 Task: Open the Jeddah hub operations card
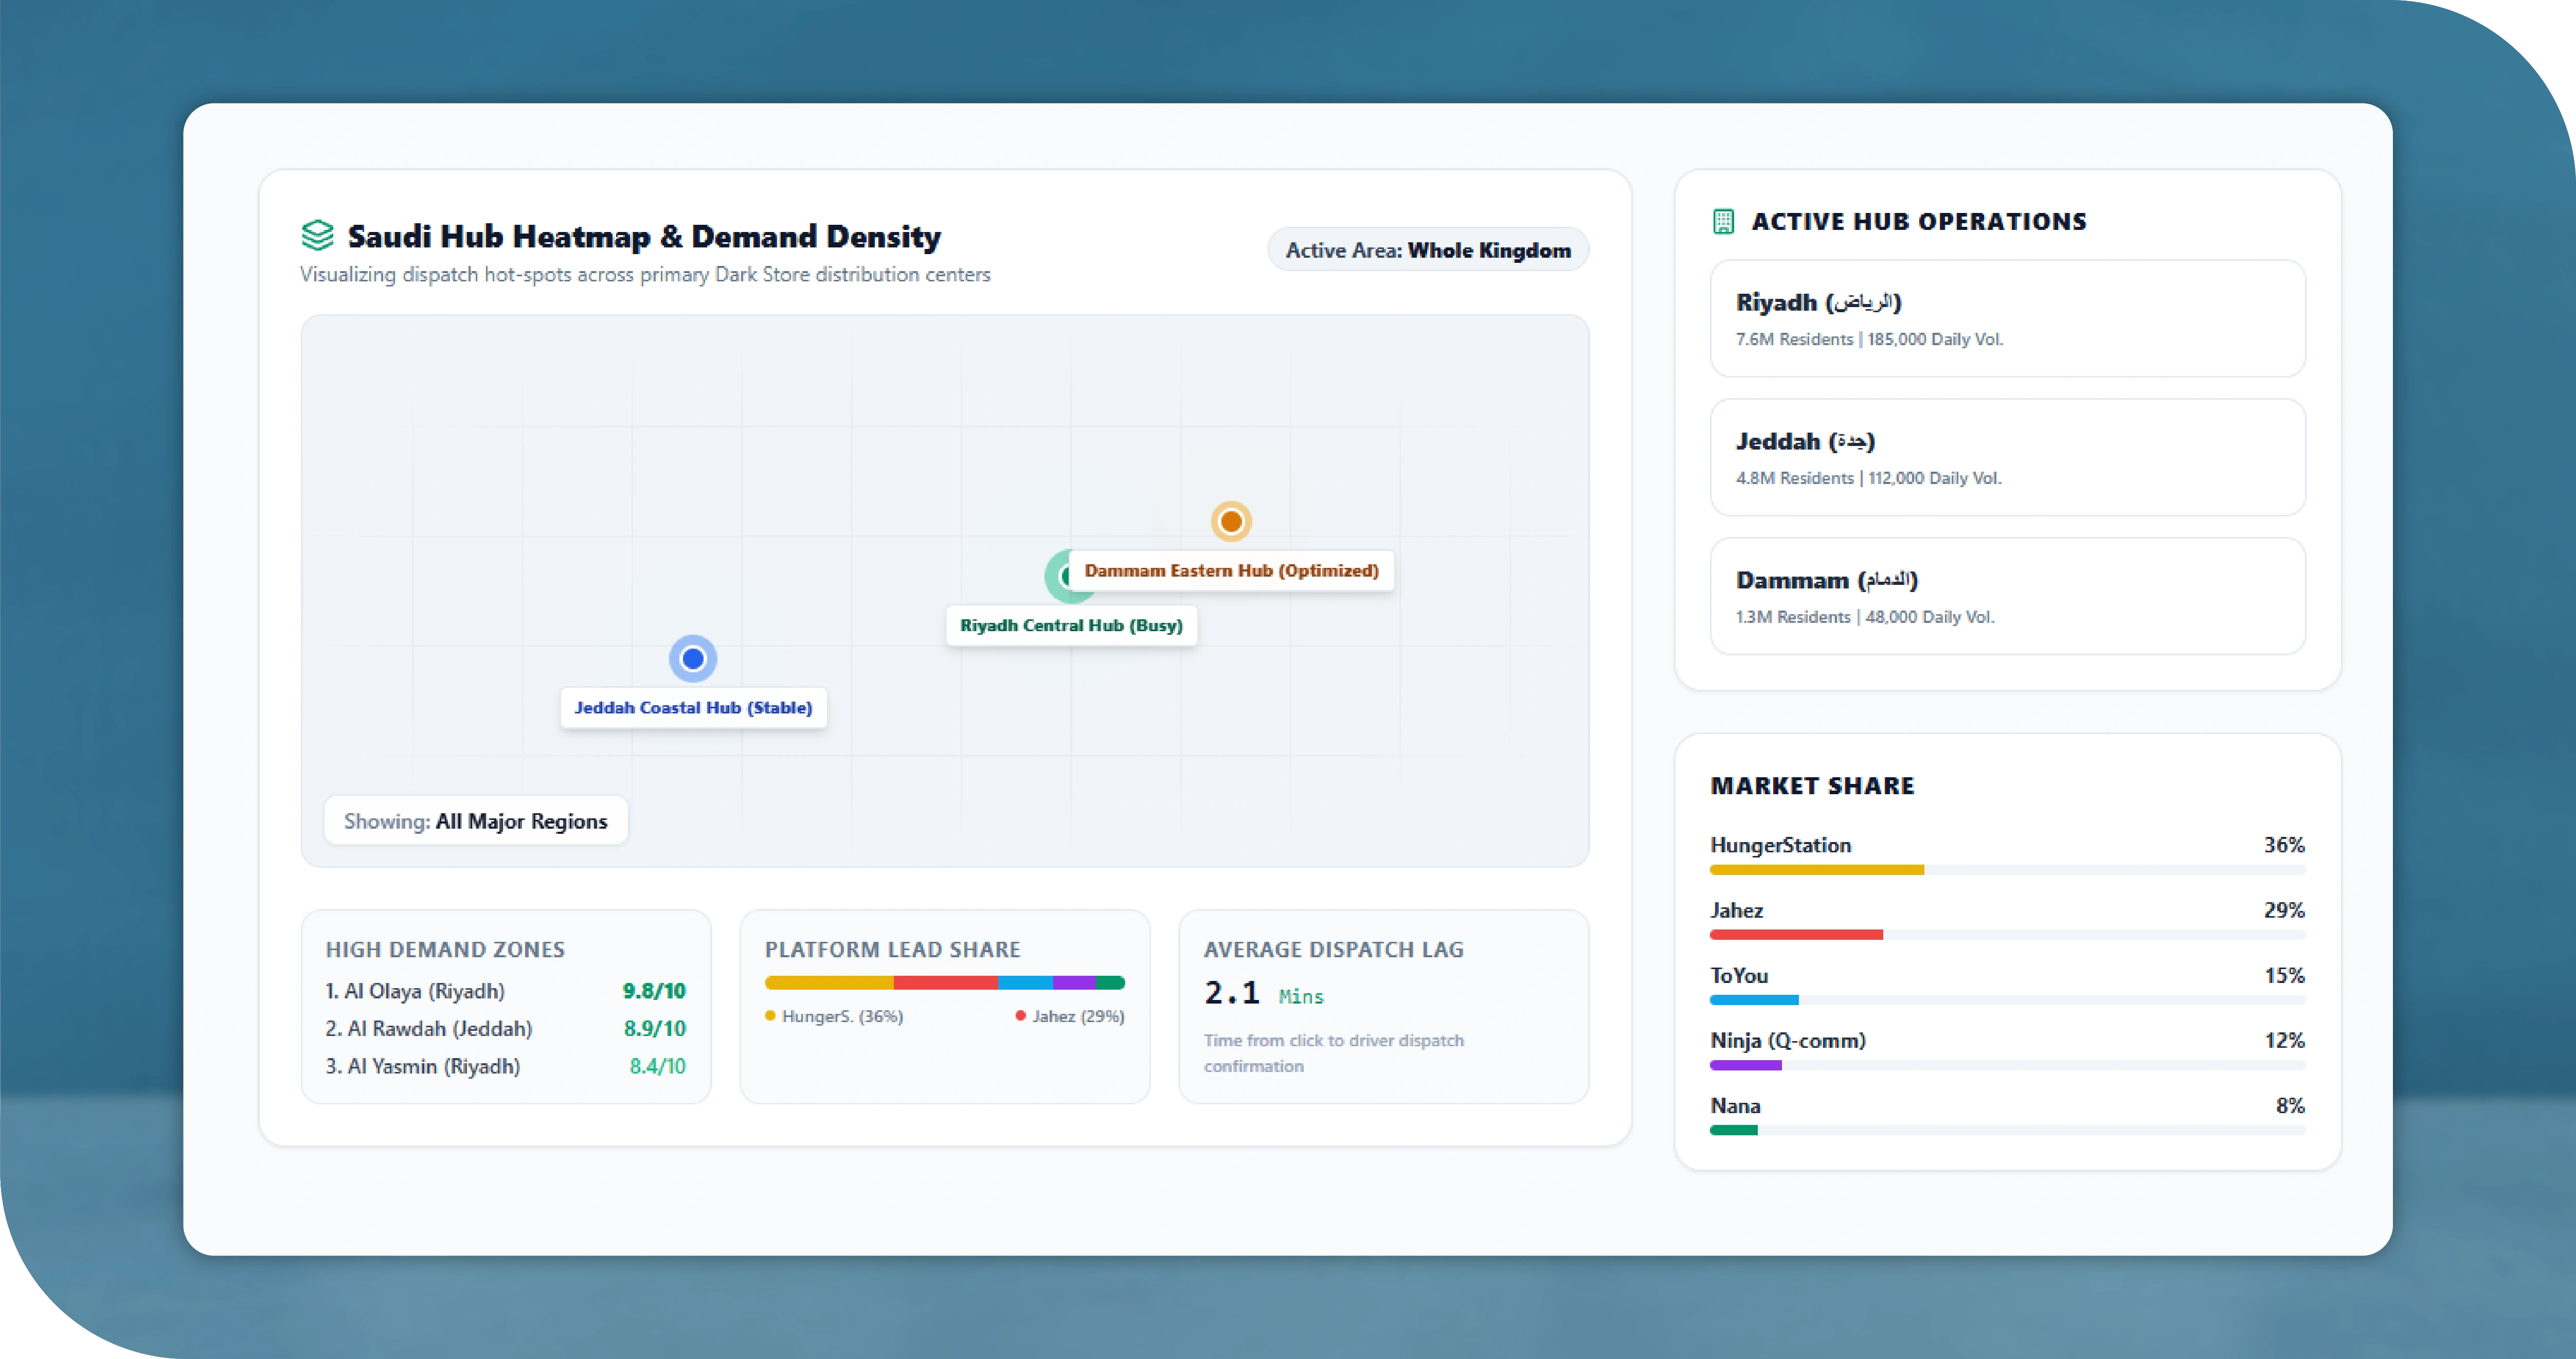coord(2007,457)
